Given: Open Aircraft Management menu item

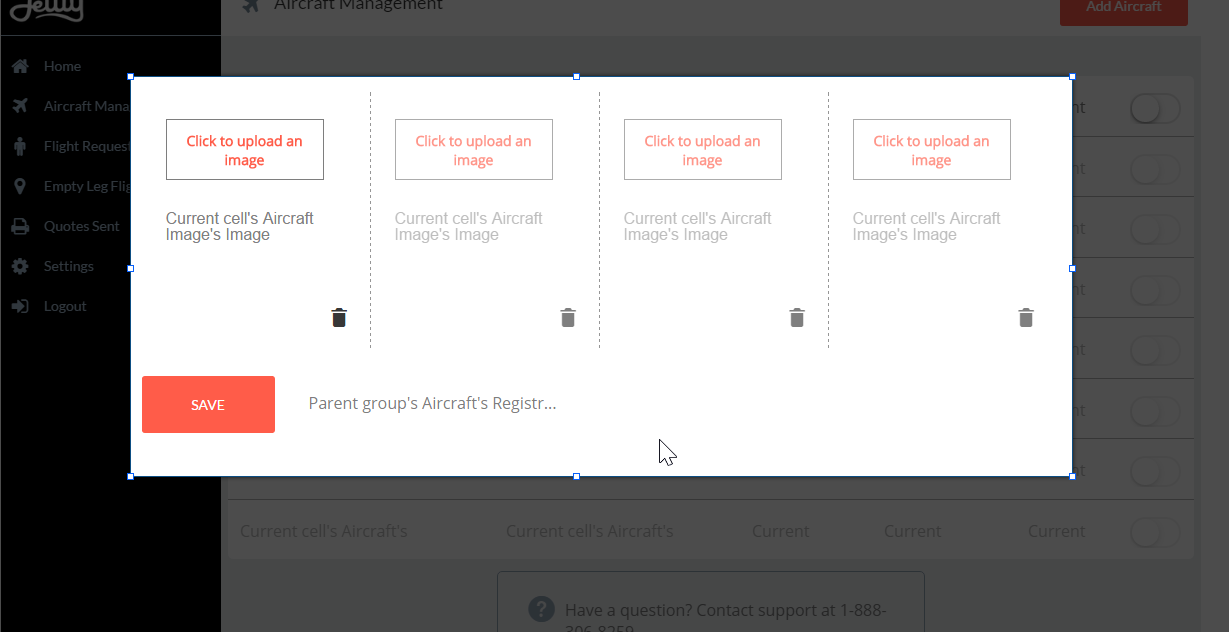Looking at the screenshot, I should 87,106.
